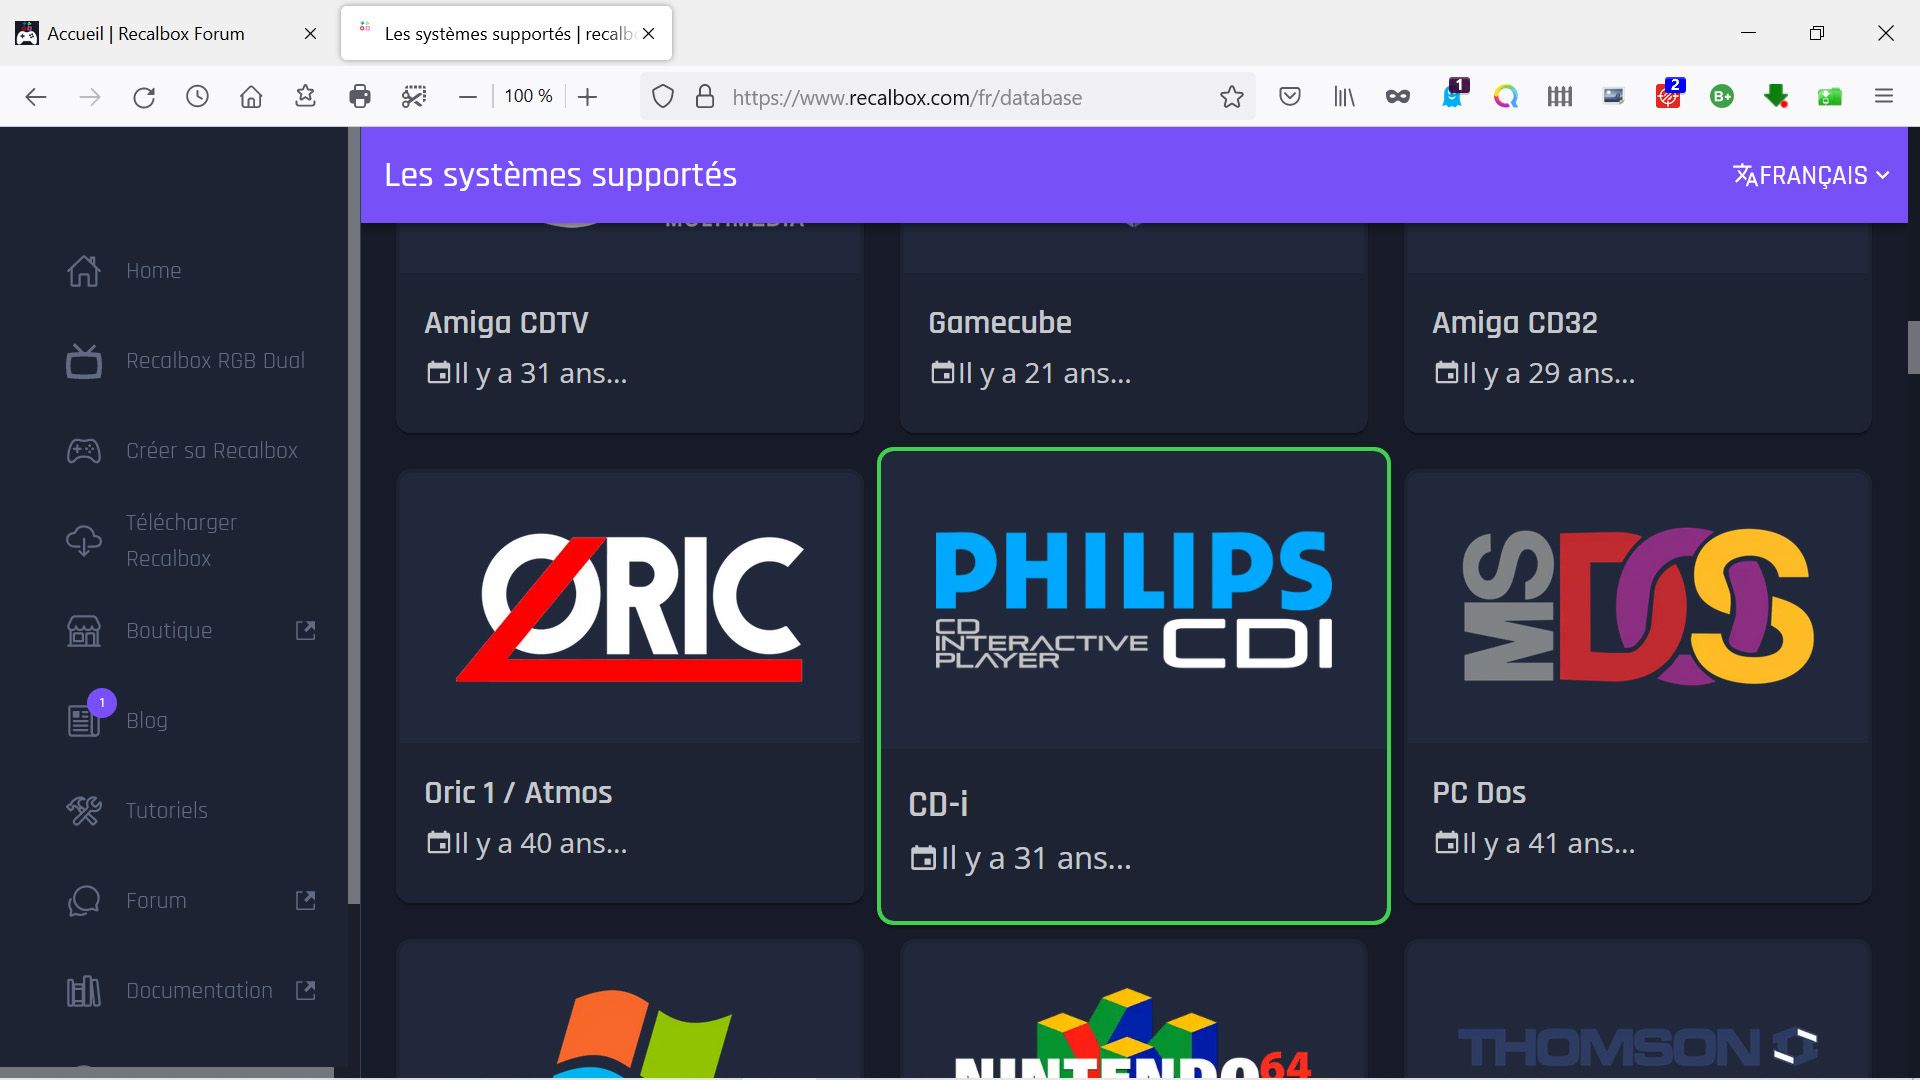Screen dimensions: 1920x1080
Task: Zoom in with plus button
Action: coord(588,97)
